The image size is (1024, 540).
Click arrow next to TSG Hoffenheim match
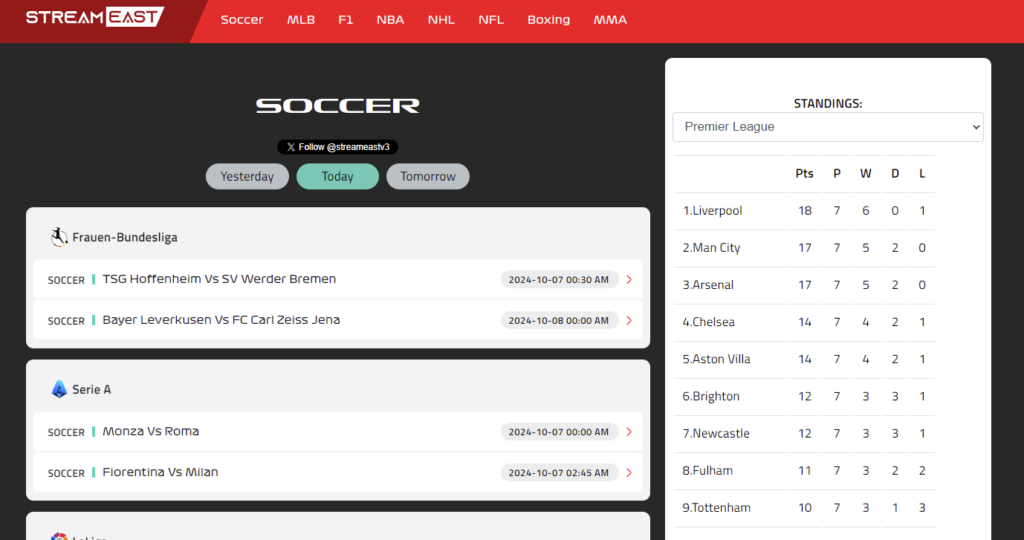coord(629,280)
